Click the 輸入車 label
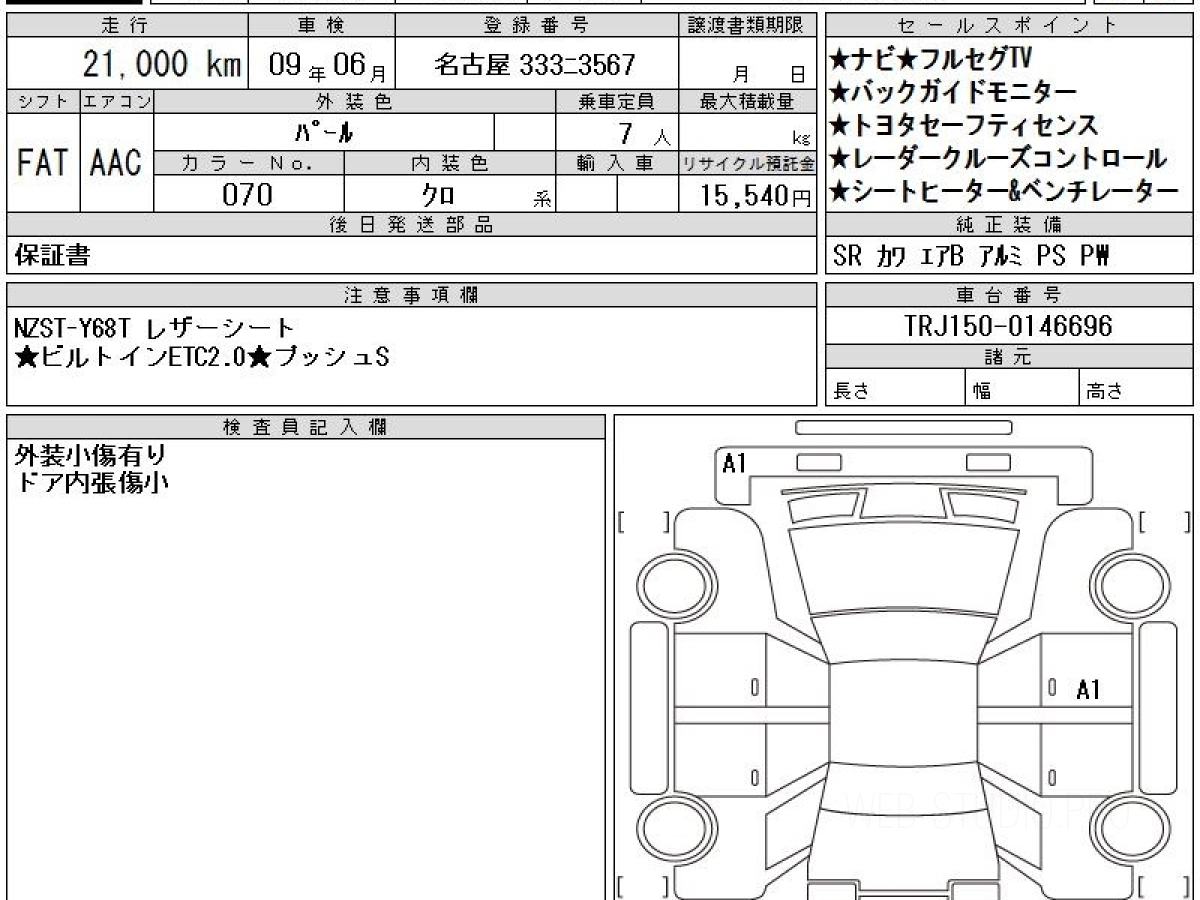Image resolution: width=1200 pixels, height=900 pixels. pyautogui.click(x=616, y=163)
